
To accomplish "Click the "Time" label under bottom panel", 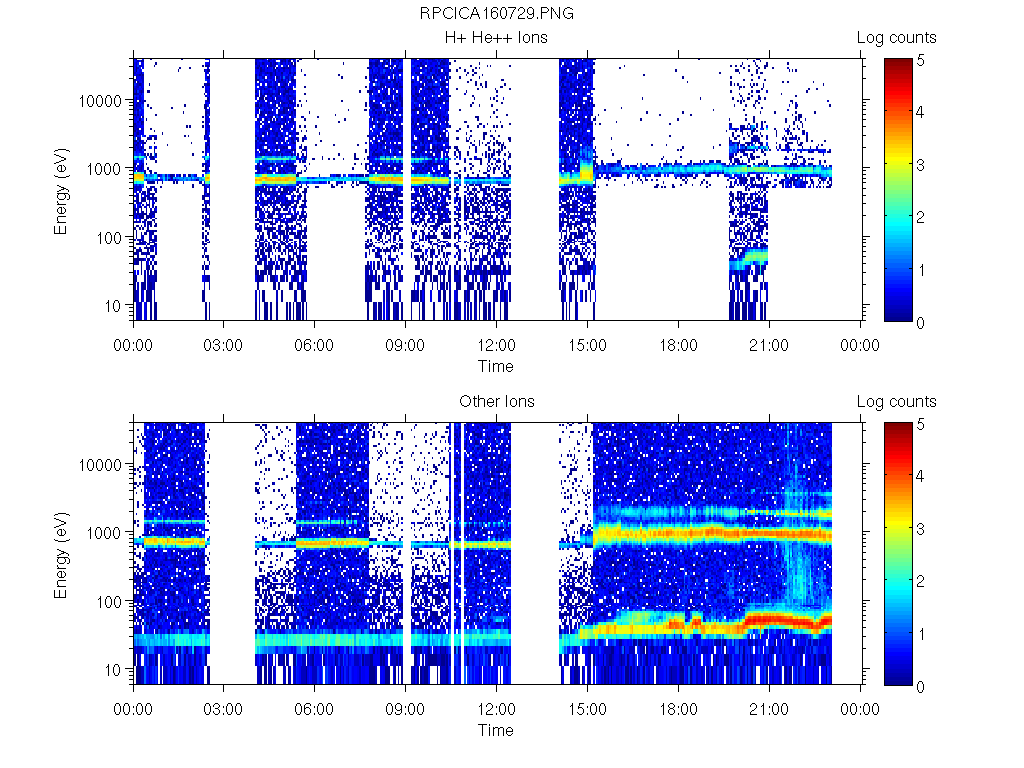I will (x=495, y=730).
